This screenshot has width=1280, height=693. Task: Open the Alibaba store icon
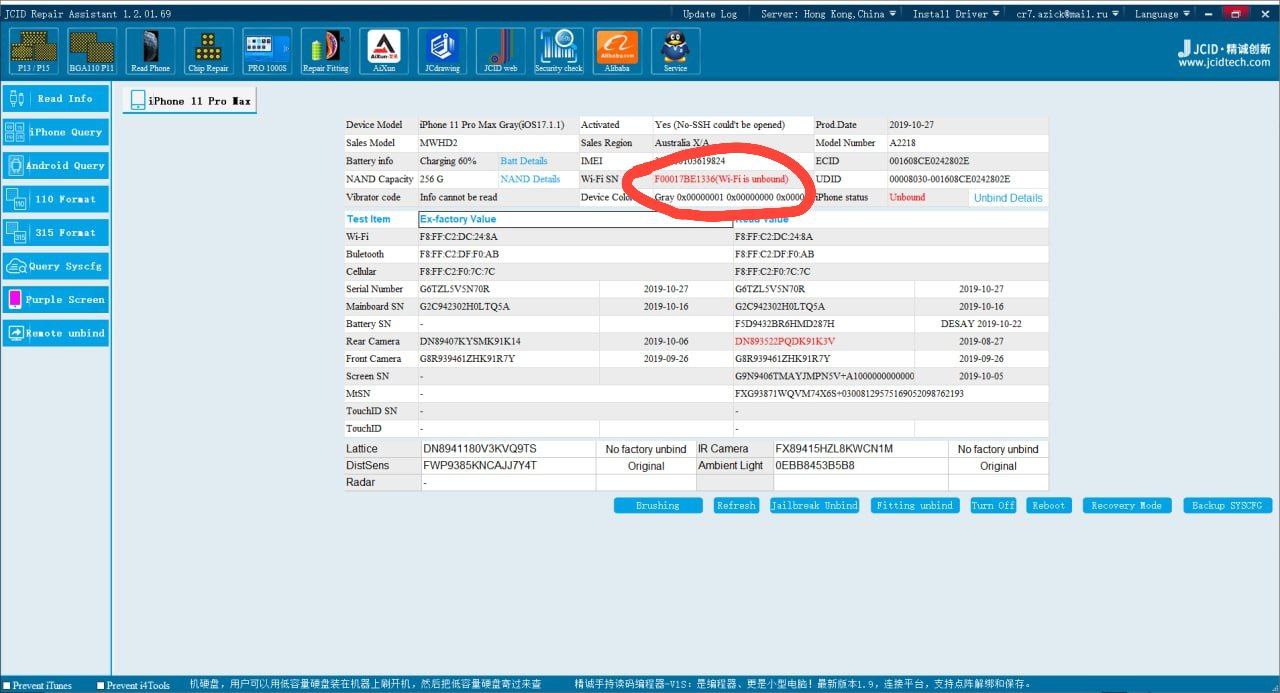(617, 50)
